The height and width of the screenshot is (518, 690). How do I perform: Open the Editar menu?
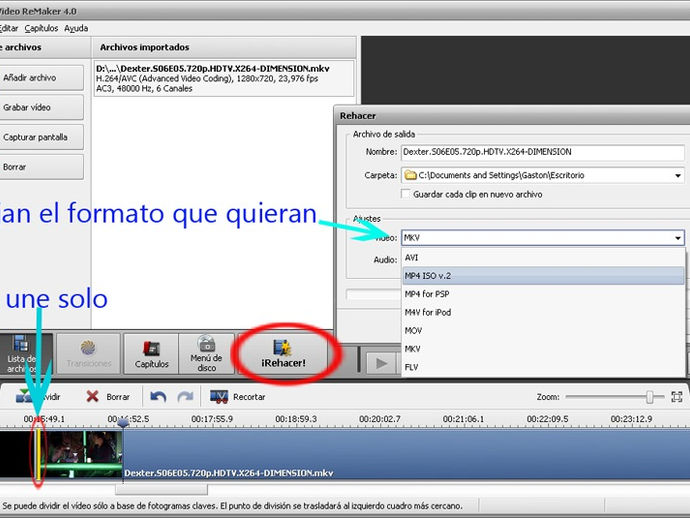point(8,29)
